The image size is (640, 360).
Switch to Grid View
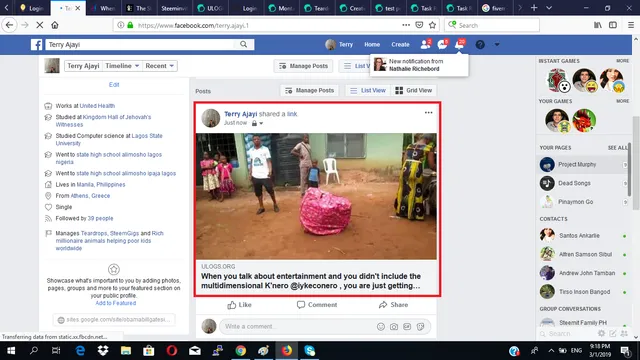pos(413,91)
